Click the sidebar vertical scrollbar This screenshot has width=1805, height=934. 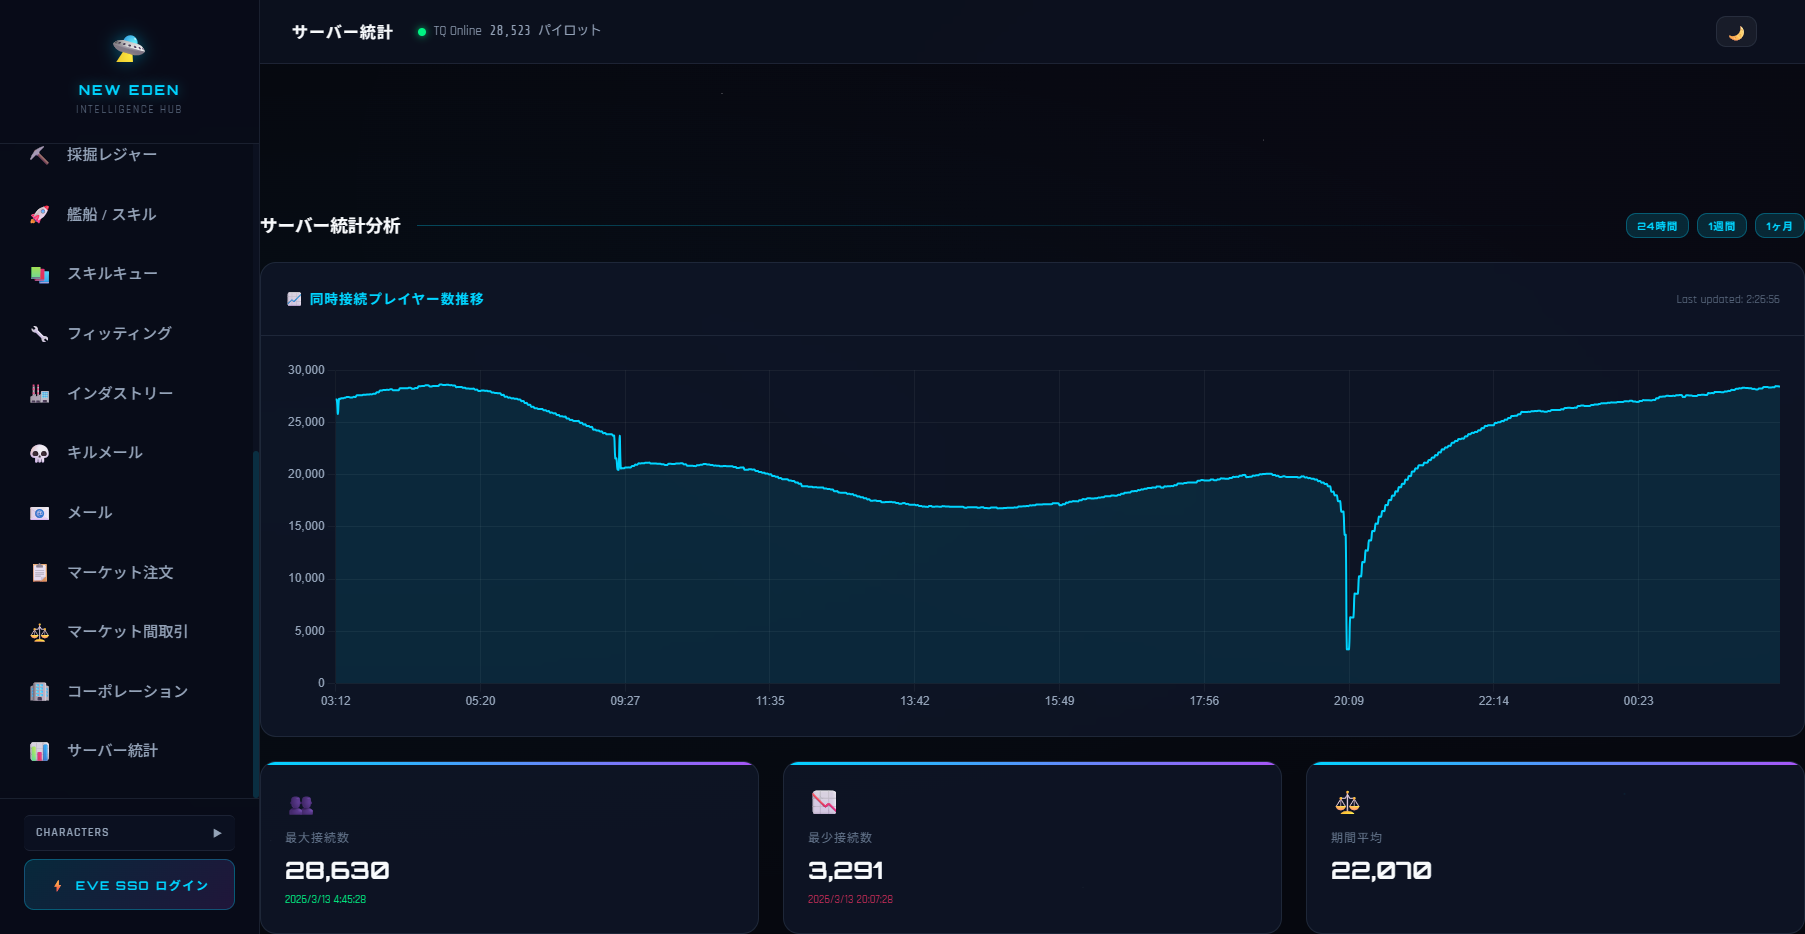256,620
